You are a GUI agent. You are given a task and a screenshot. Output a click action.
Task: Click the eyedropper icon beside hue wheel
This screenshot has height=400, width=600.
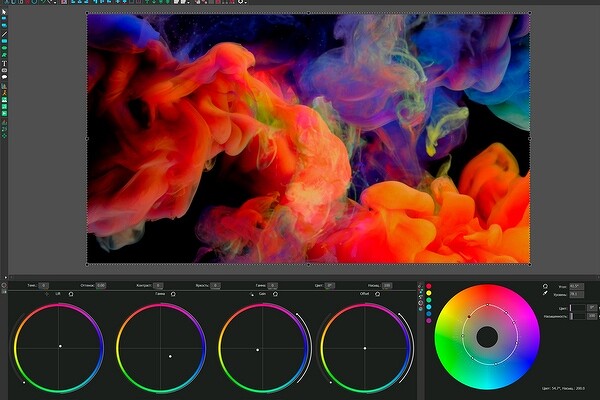point(545,293)
